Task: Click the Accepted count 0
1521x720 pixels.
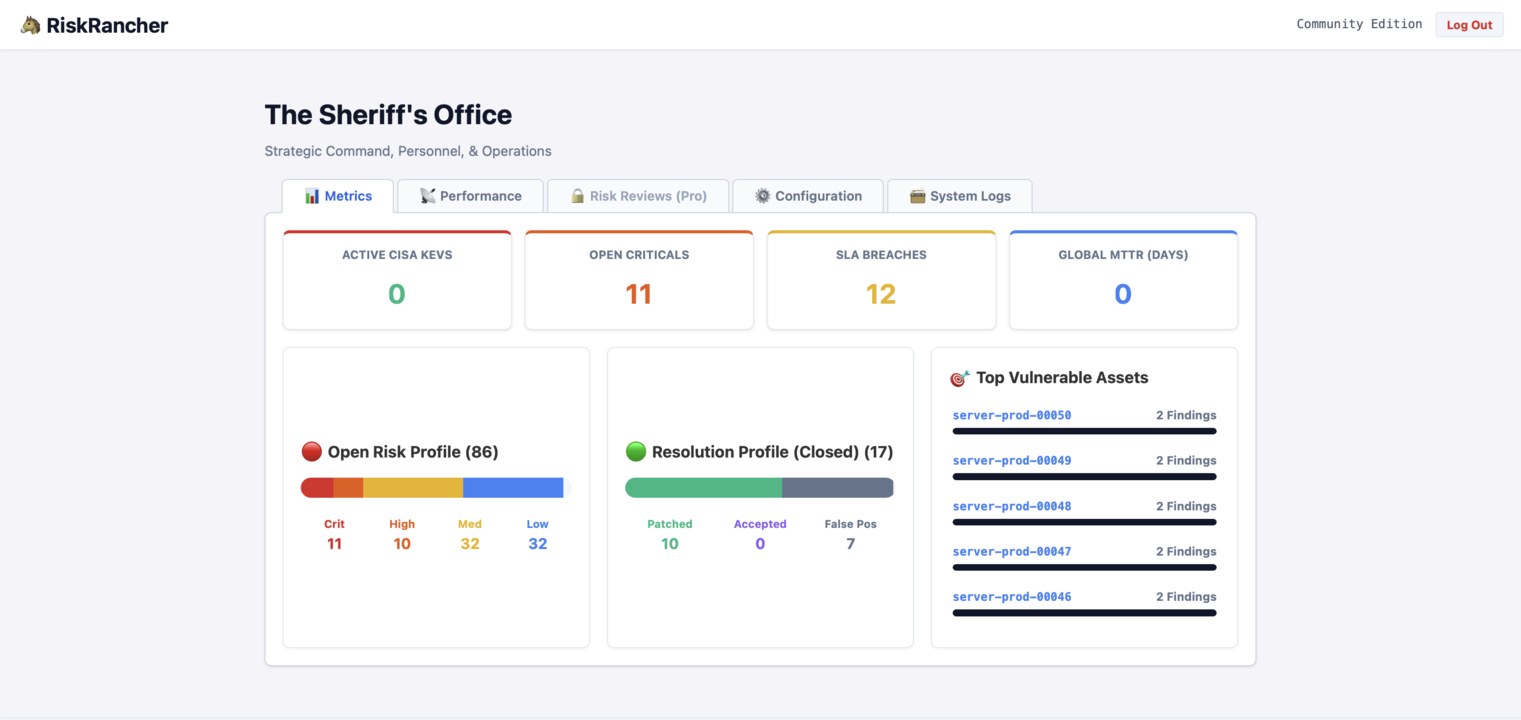Action: pos(760,544)
